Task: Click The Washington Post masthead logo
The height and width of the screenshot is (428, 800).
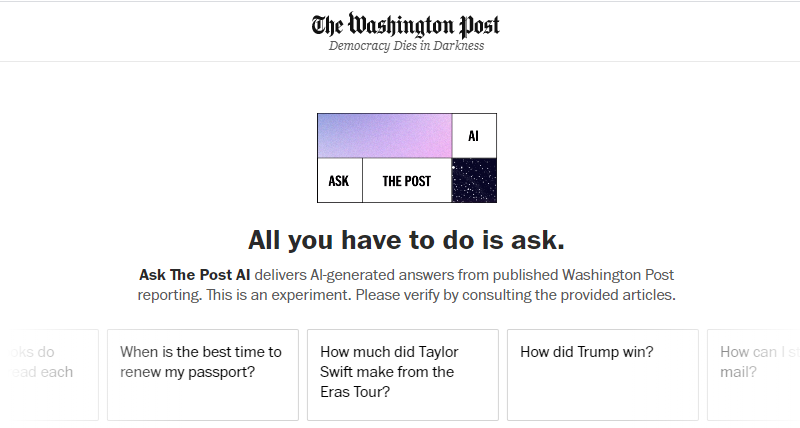Action: coord(405,25)
